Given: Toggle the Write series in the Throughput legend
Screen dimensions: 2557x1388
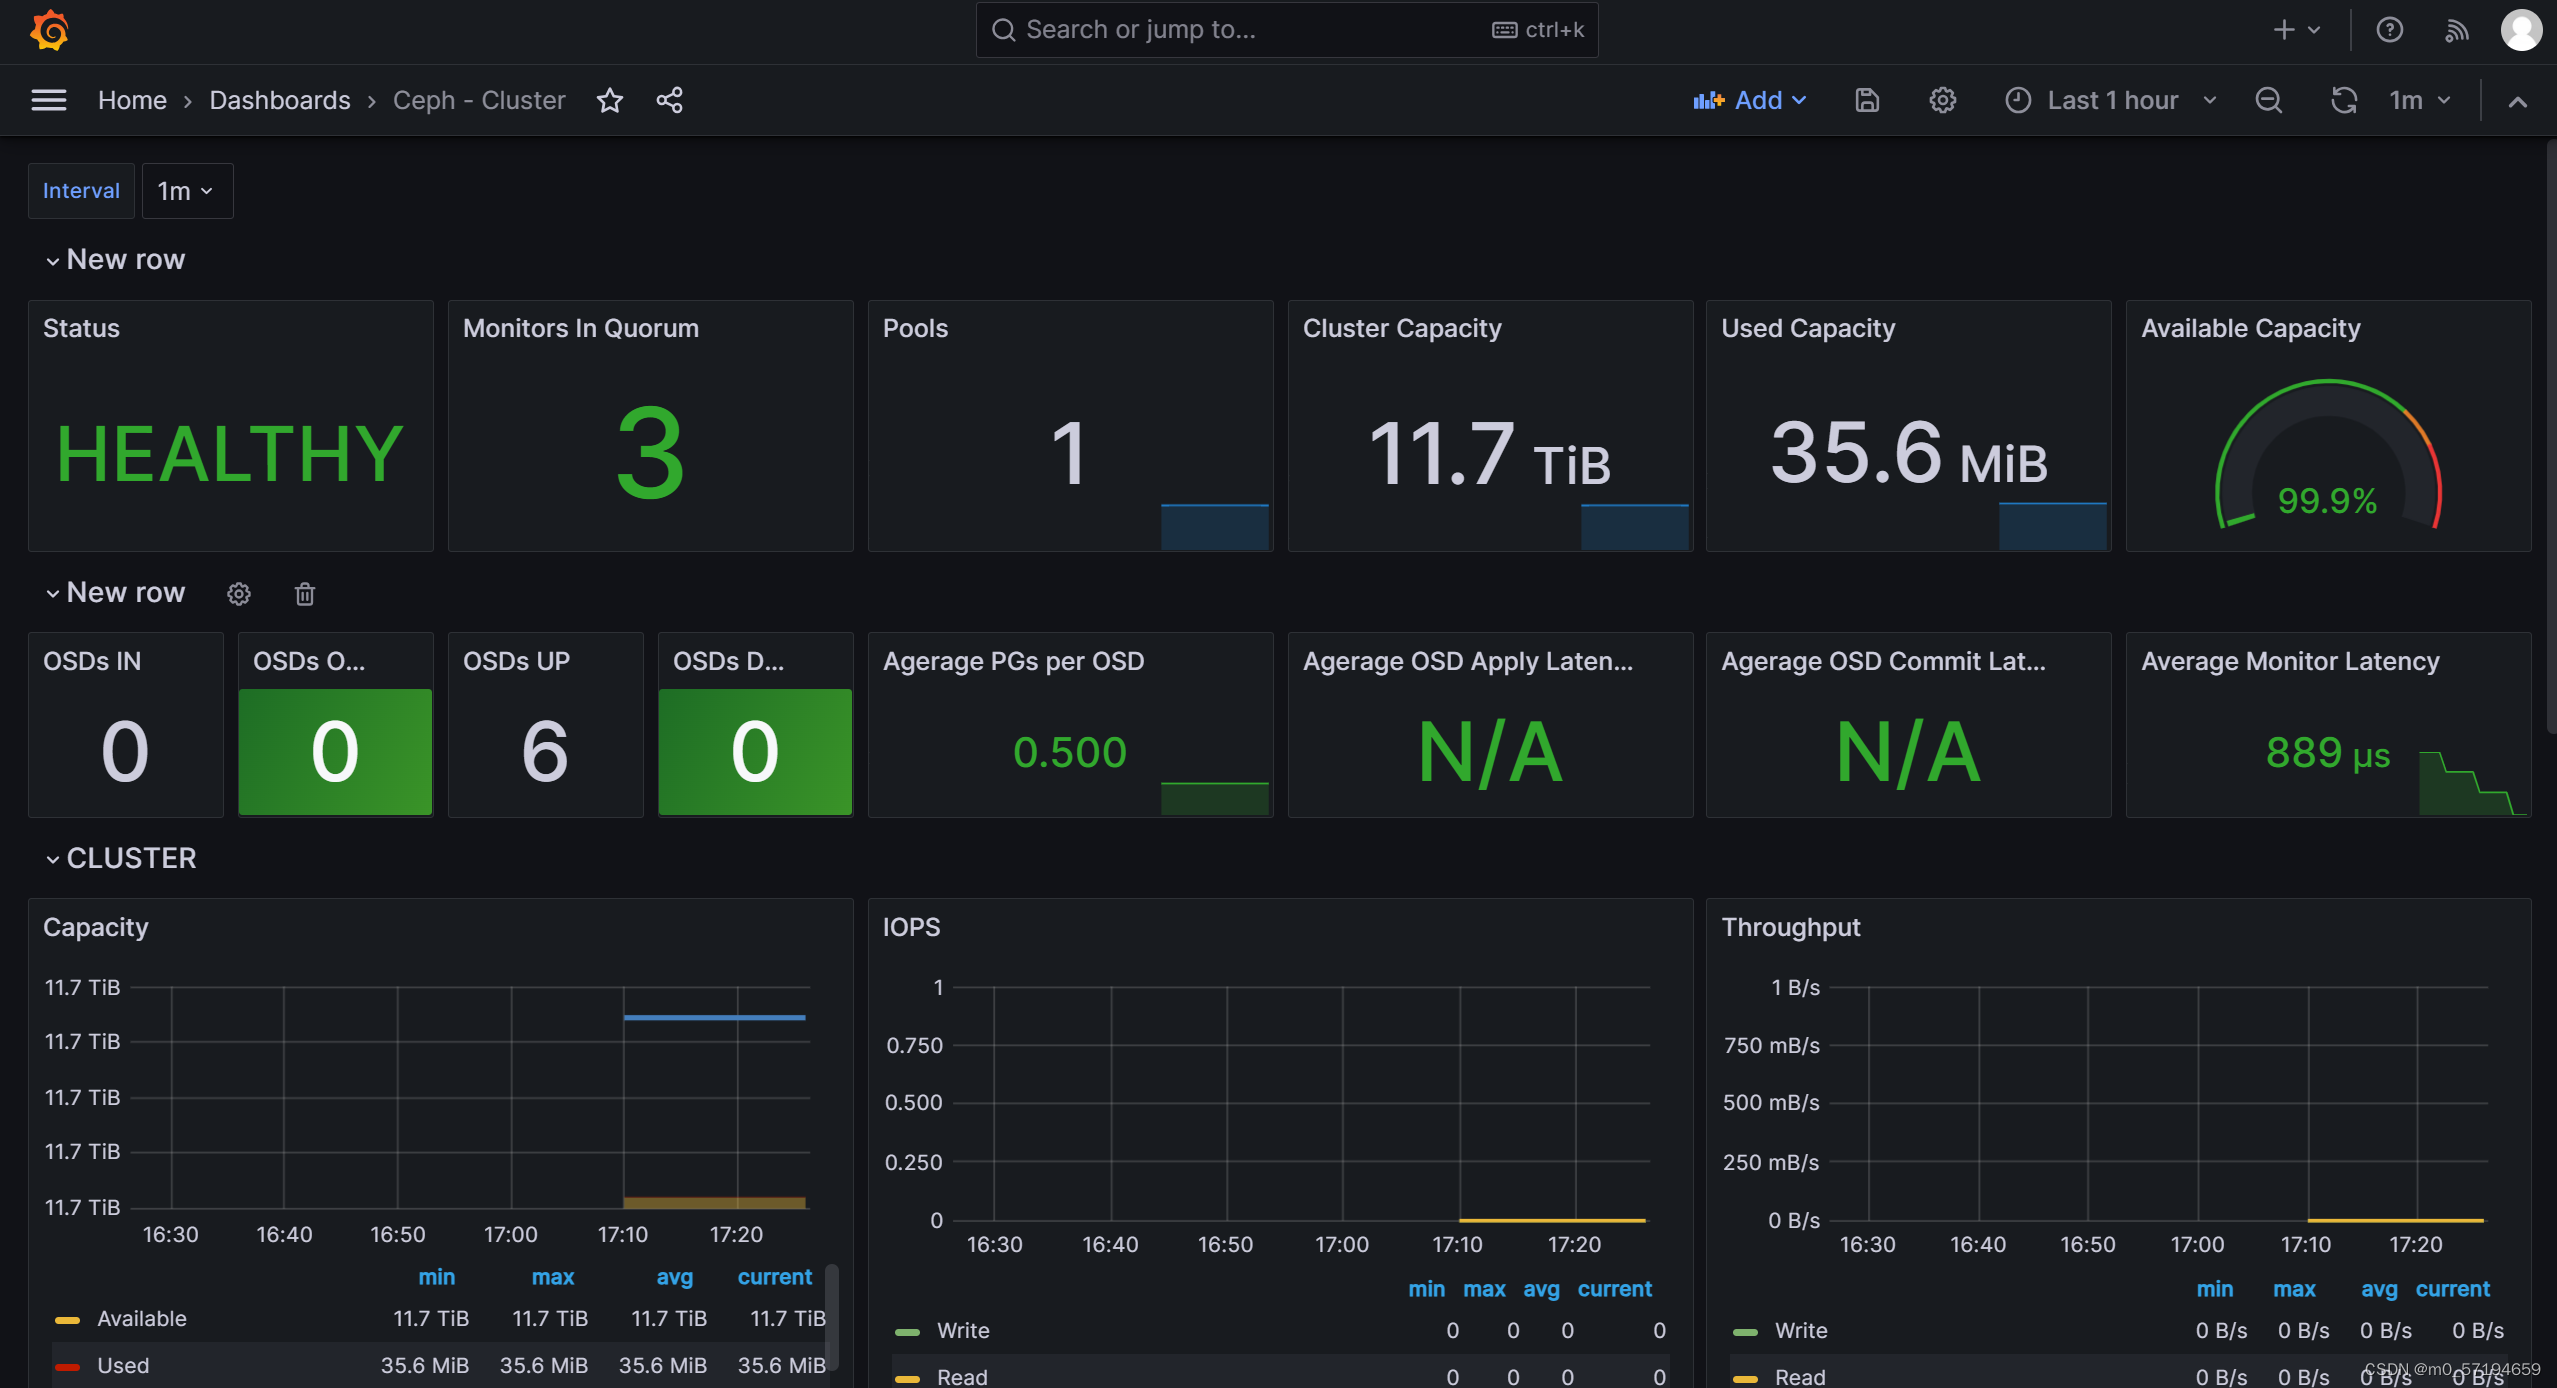Looking at the screenshot, I should tap(1800, 1330).
